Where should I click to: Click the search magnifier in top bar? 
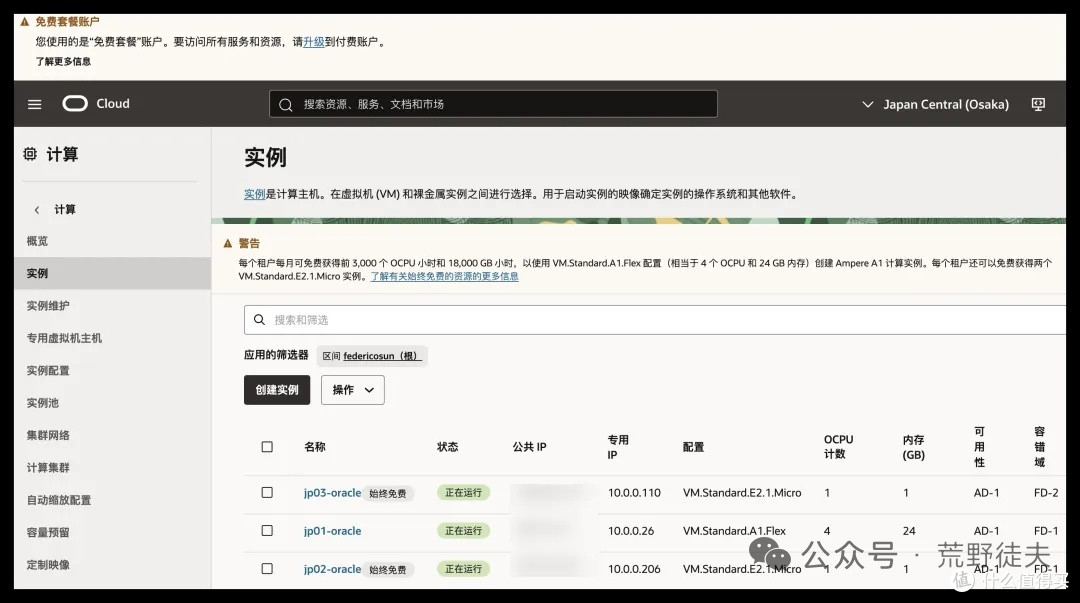(285, 105)
